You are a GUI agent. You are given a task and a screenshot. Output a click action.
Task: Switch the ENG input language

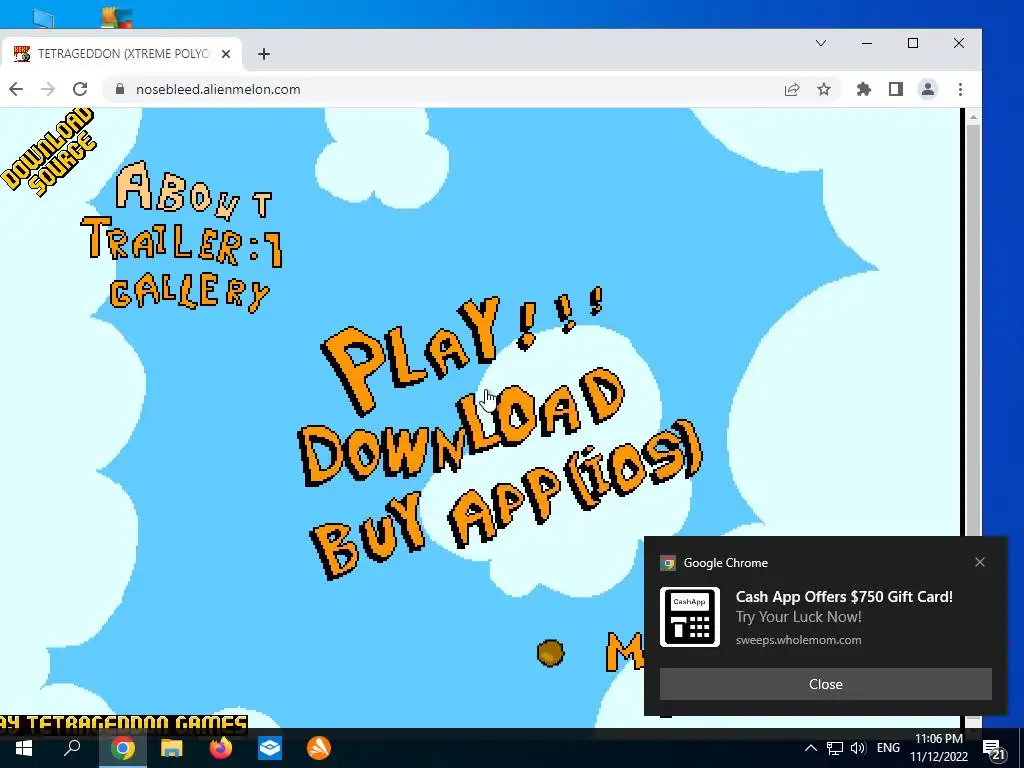pos(888,748)
